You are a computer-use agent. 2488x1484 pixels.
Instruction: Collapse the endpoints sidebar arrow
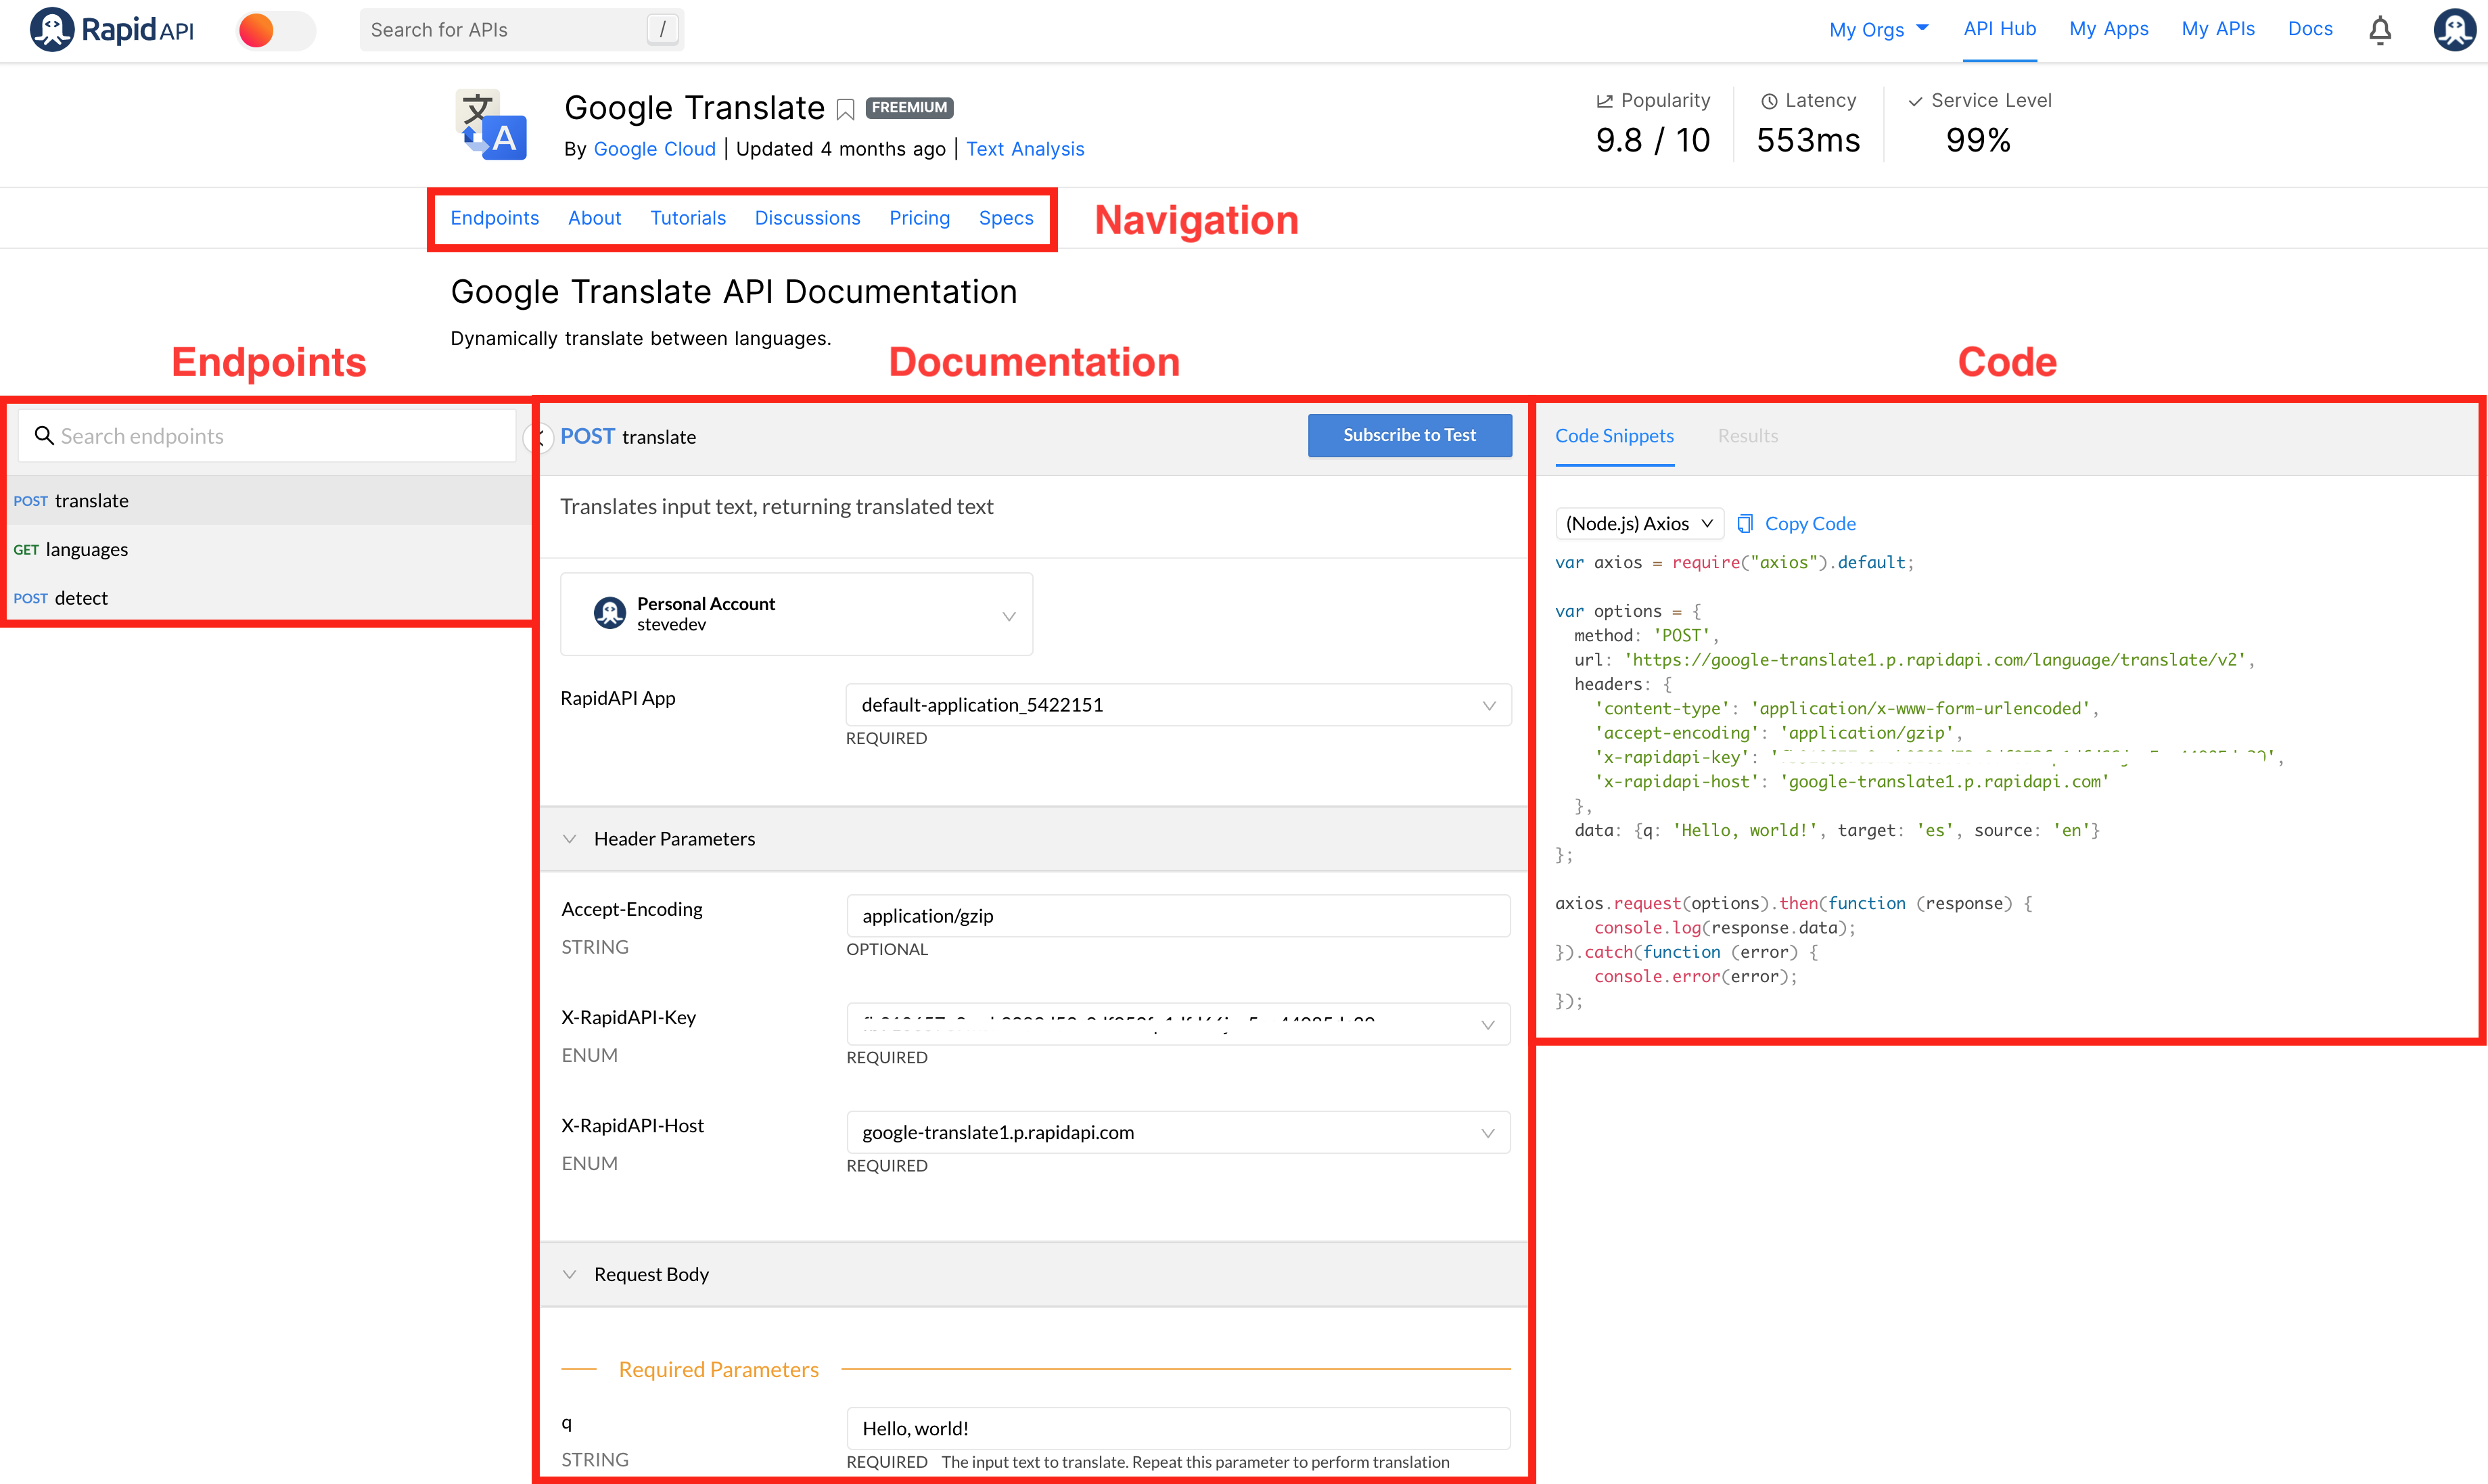tap(539, 437)
